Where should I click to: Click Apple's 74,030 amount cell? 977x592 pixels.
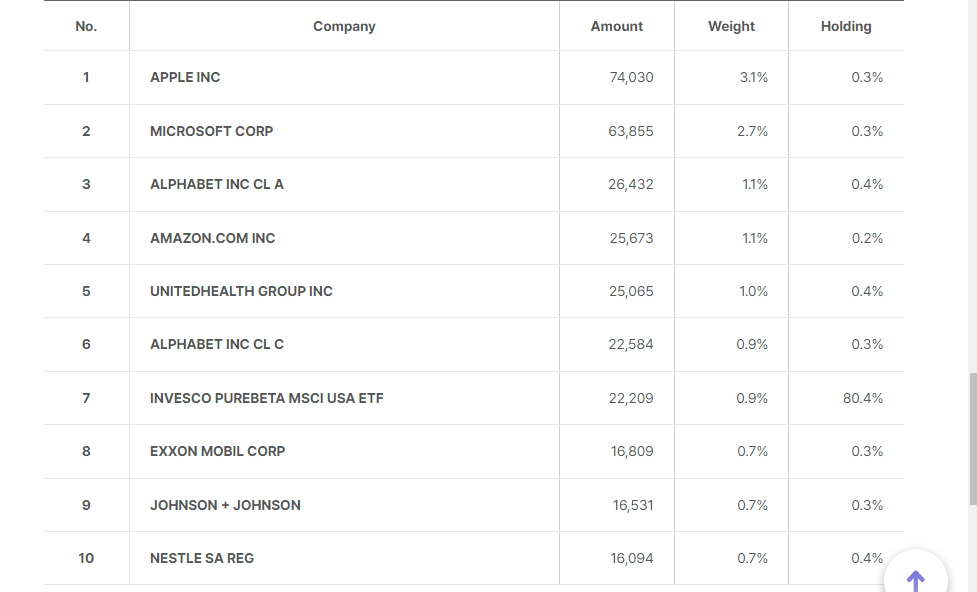point(630,78)
